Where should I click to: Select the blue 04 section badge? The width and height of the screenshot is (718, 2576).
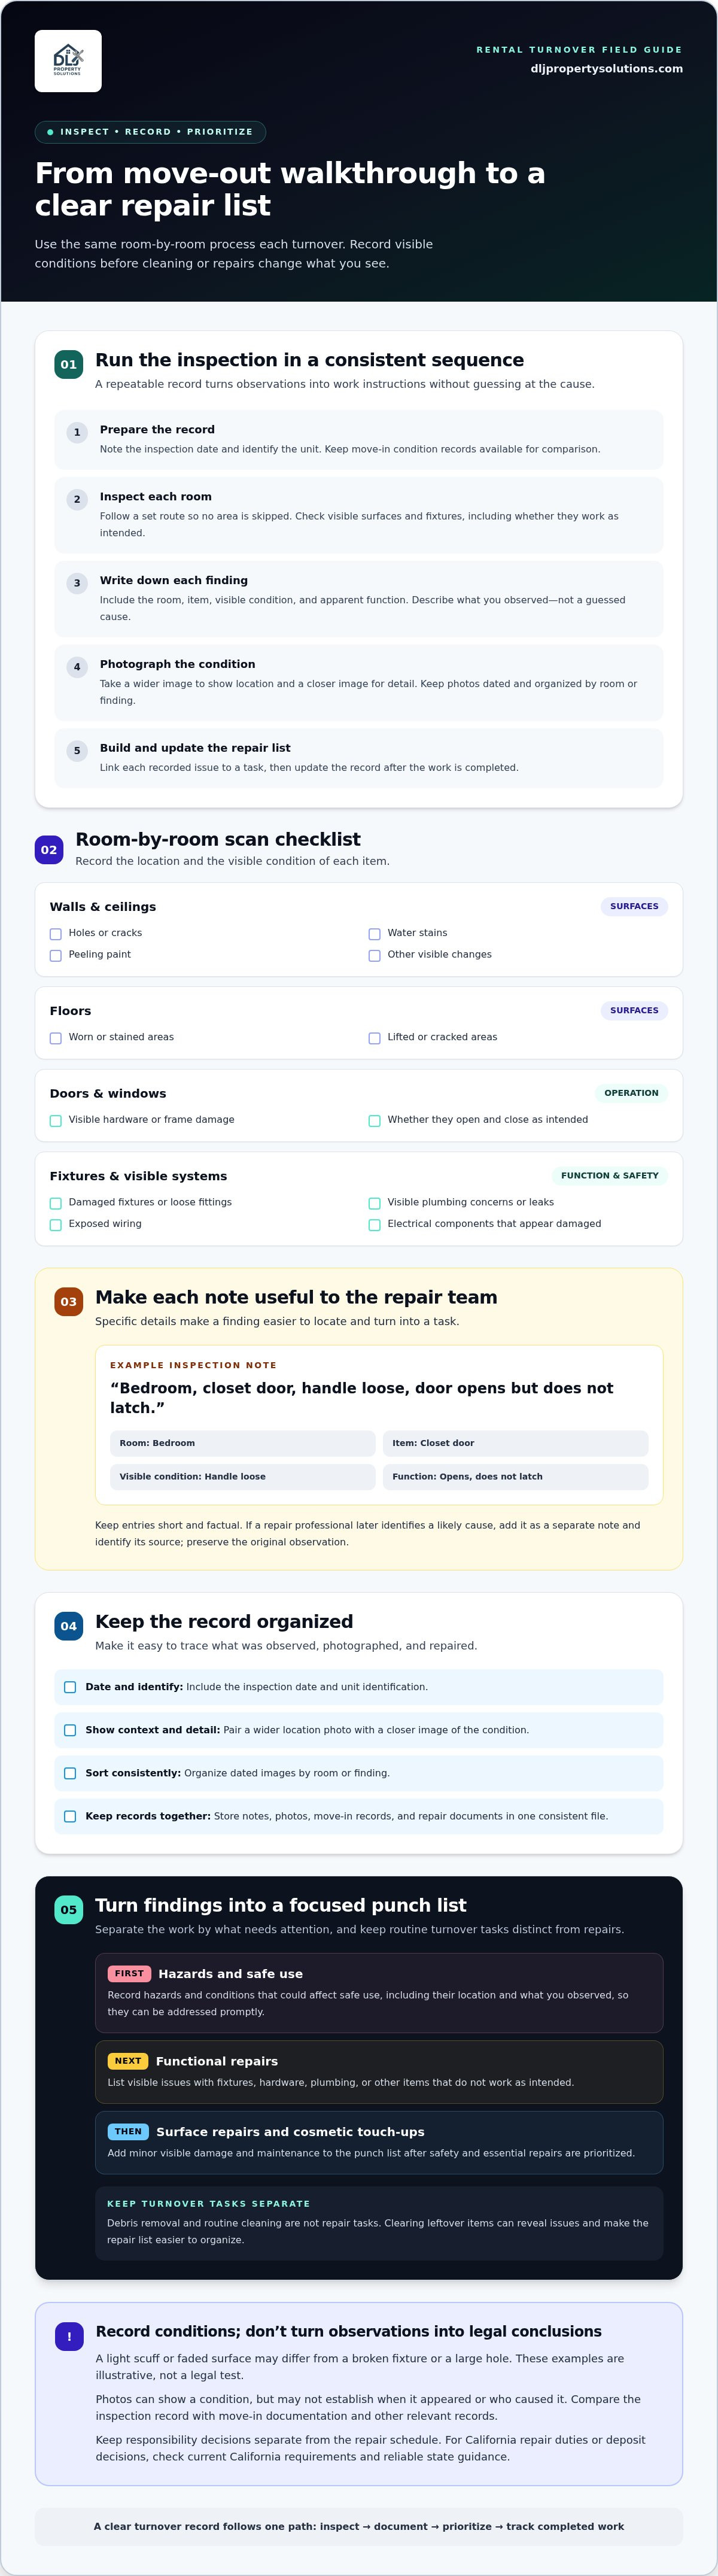coord(69,1626)
